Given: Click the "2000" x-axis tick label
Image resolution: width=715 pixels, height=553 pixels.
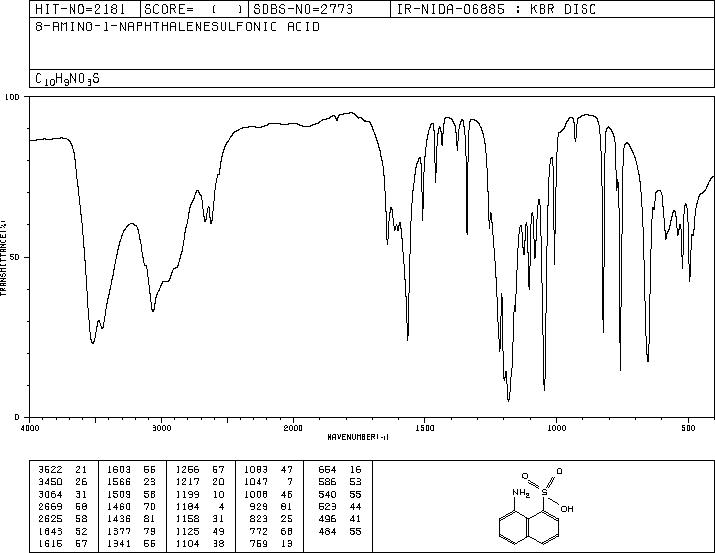Looking at the screenshot, I should tap(293, 428).
